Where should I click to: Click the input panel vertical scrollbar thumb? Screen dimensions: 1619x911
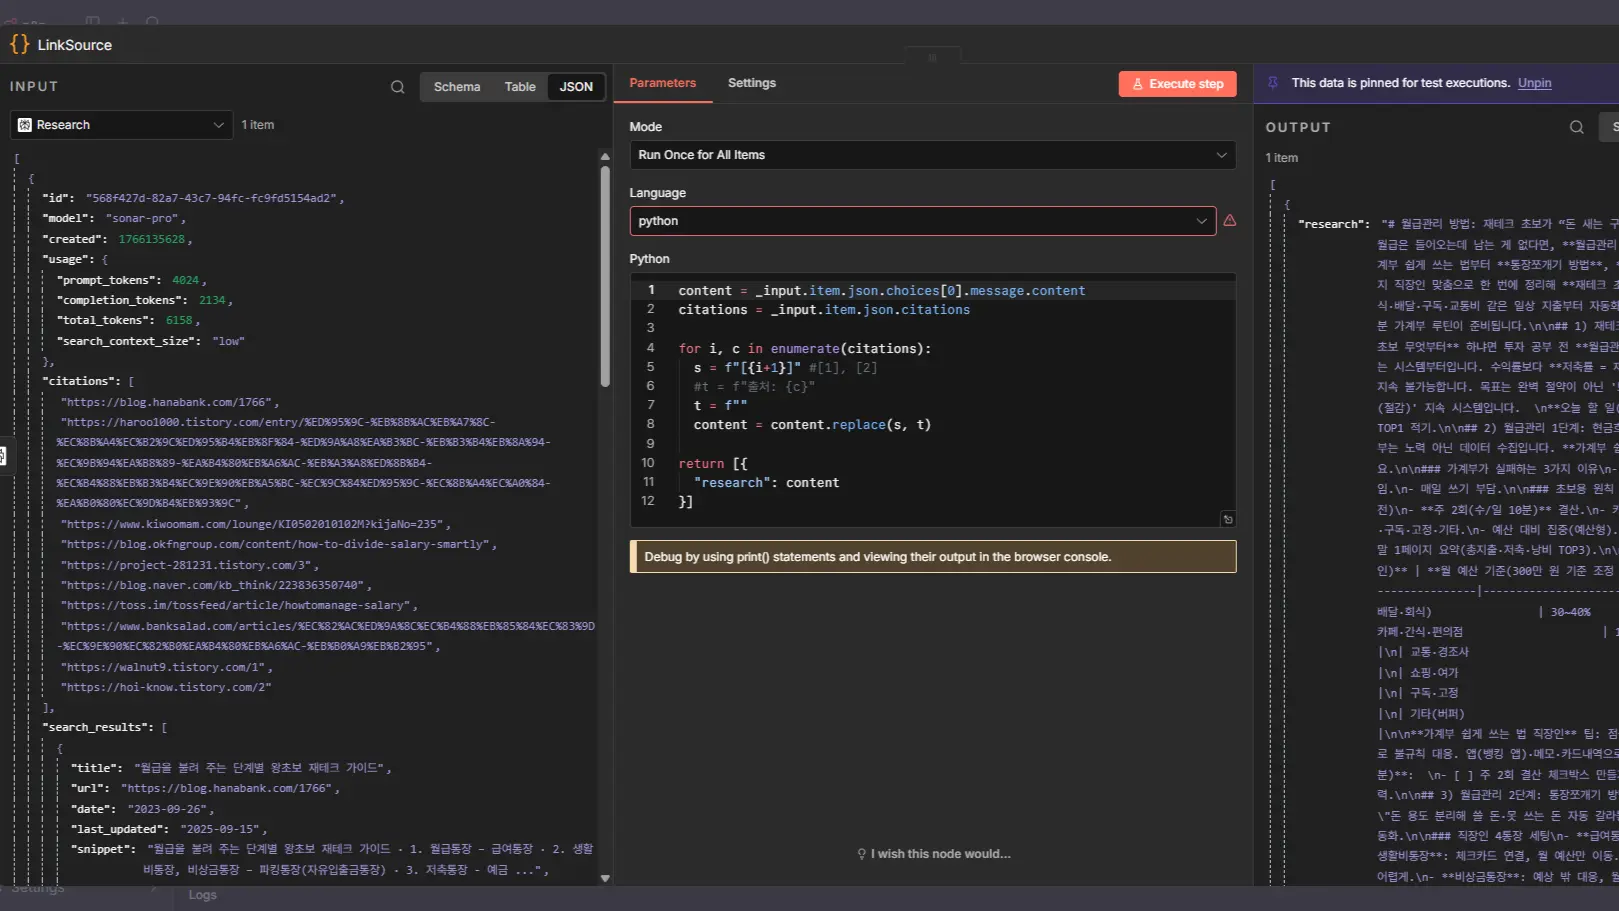[x=605, y=275]
